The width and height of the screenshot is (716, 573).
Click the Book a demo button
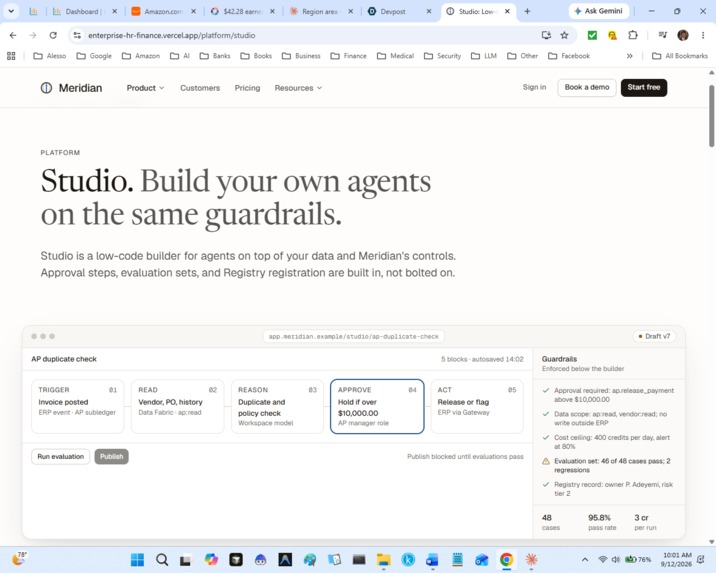pyautogui.click(x=587, y=87)
